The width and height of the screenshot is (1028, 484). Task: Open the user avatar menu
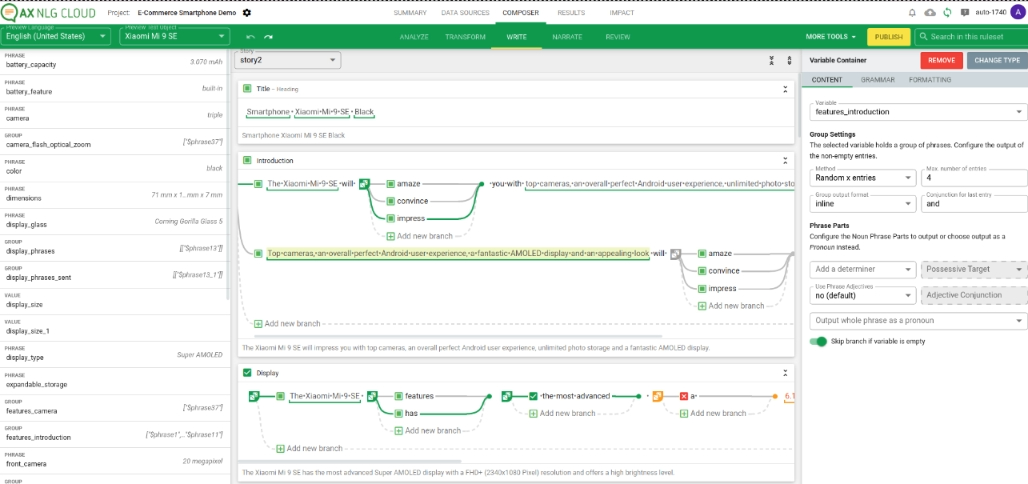[1018, 12]
